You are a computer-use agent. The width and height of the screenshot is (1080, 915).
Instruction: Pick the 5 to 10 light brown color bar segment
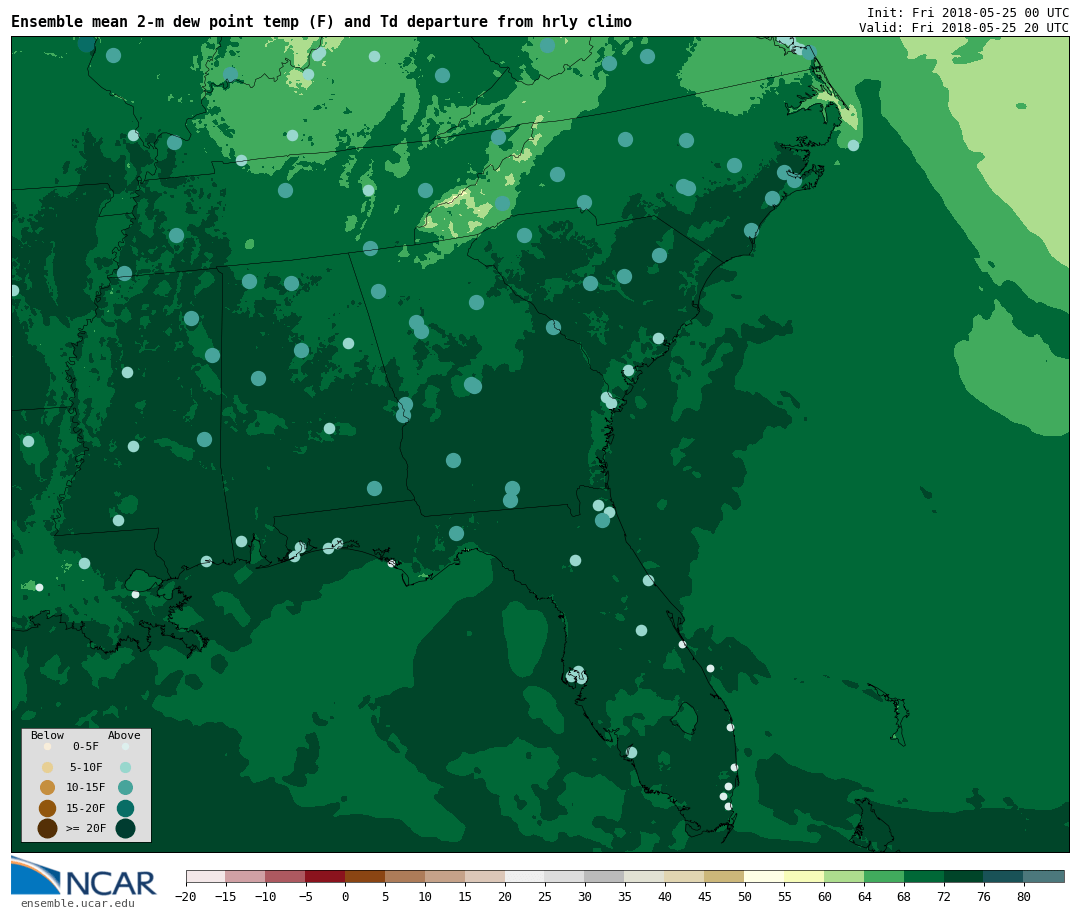[x=406, y=876]
